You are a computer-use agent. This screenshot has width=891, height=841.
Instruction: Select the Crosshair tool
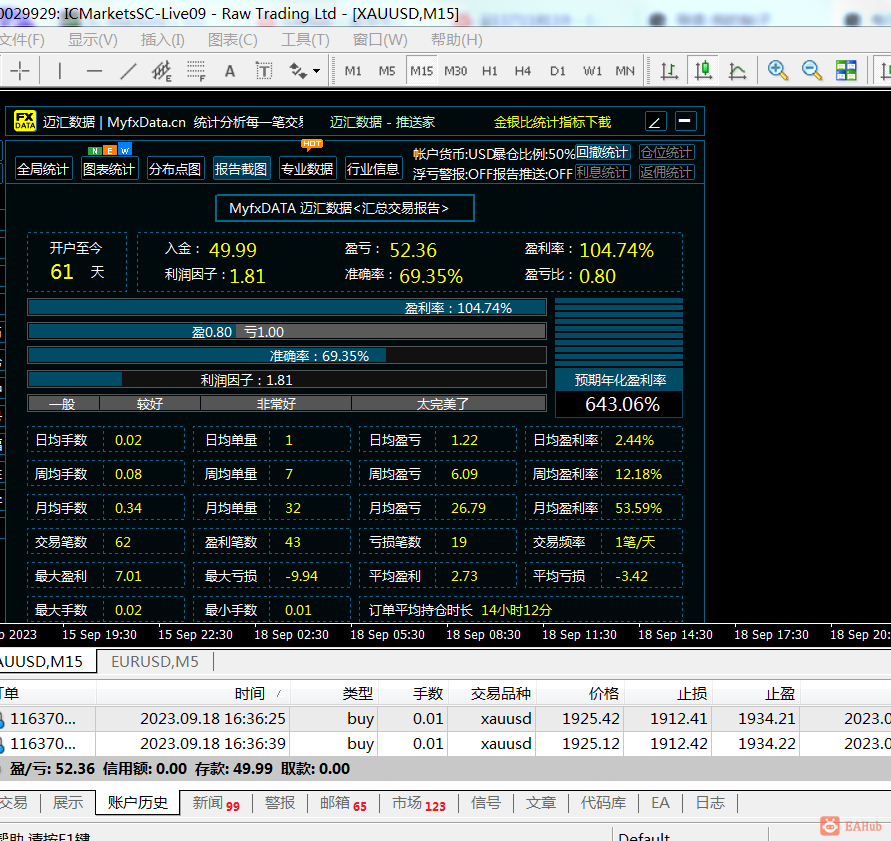click(20, 71)
